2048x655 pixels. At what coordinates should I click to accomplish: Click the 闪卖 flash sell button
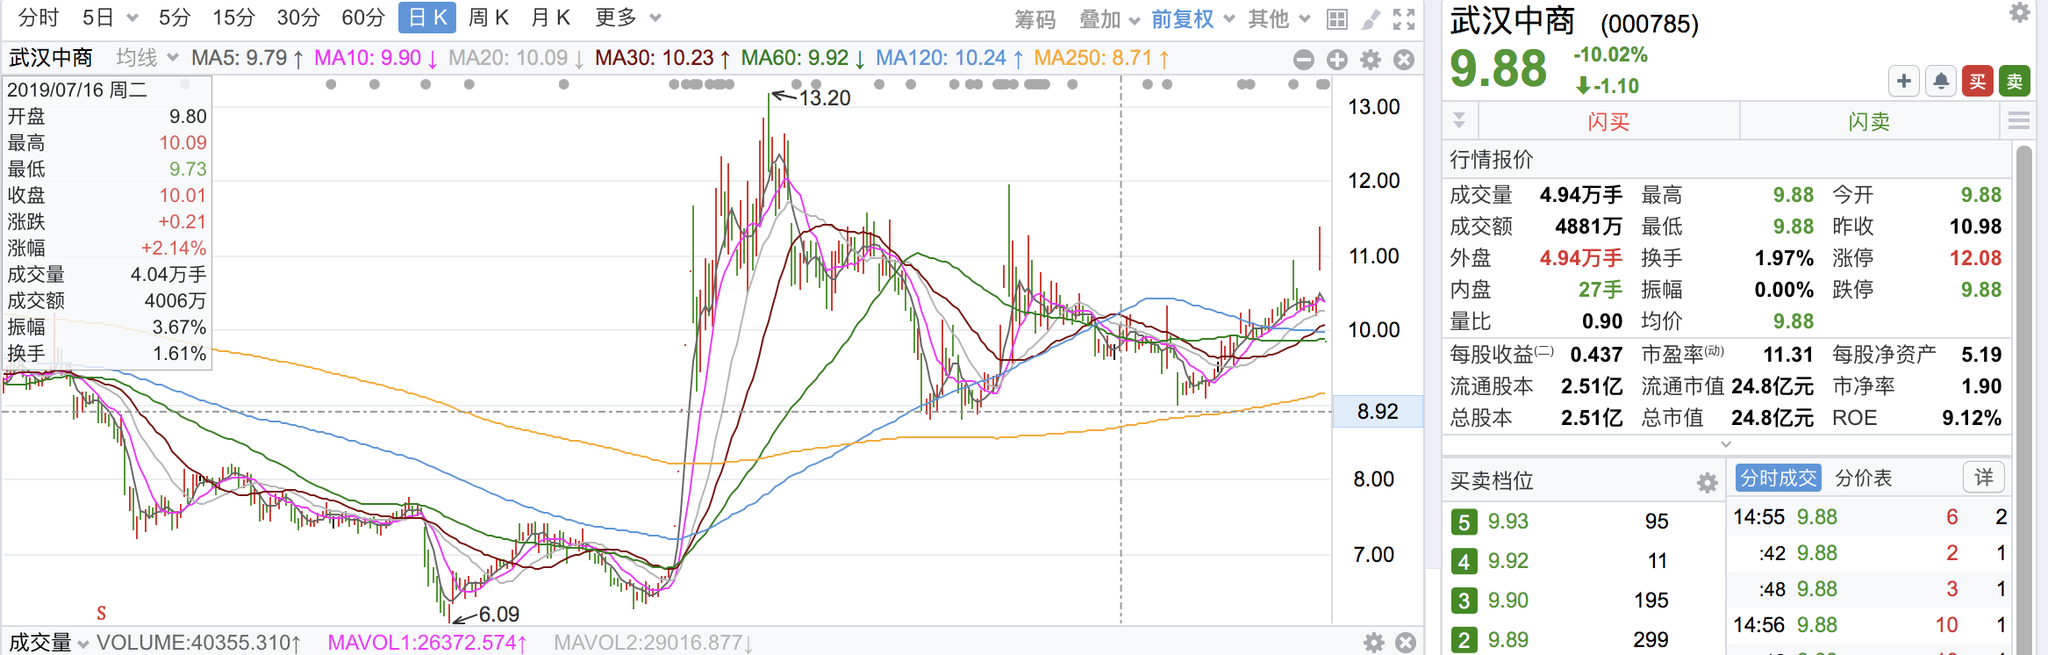1869,122
